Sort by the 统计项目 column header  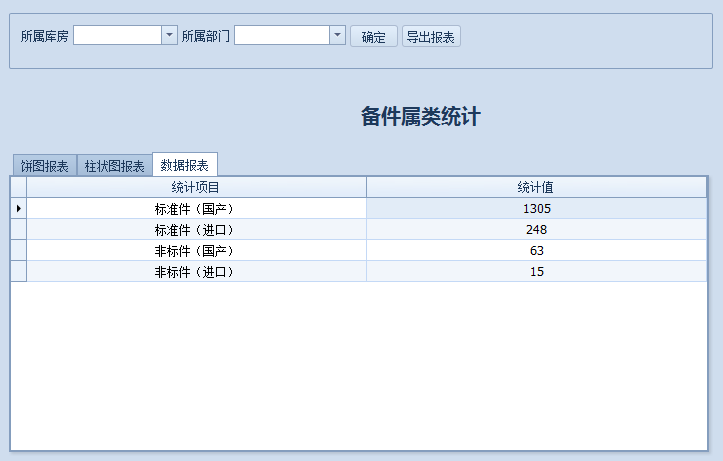tap(196, 187)
